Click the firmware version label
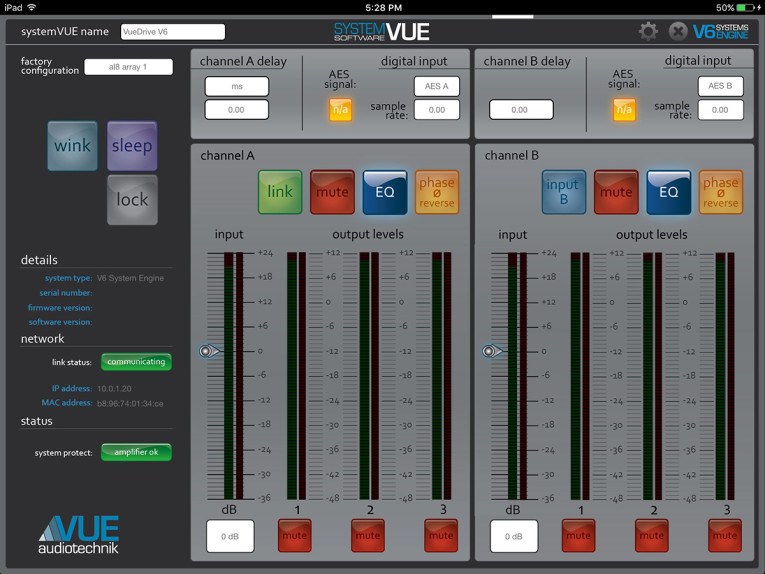 point(60,307)
